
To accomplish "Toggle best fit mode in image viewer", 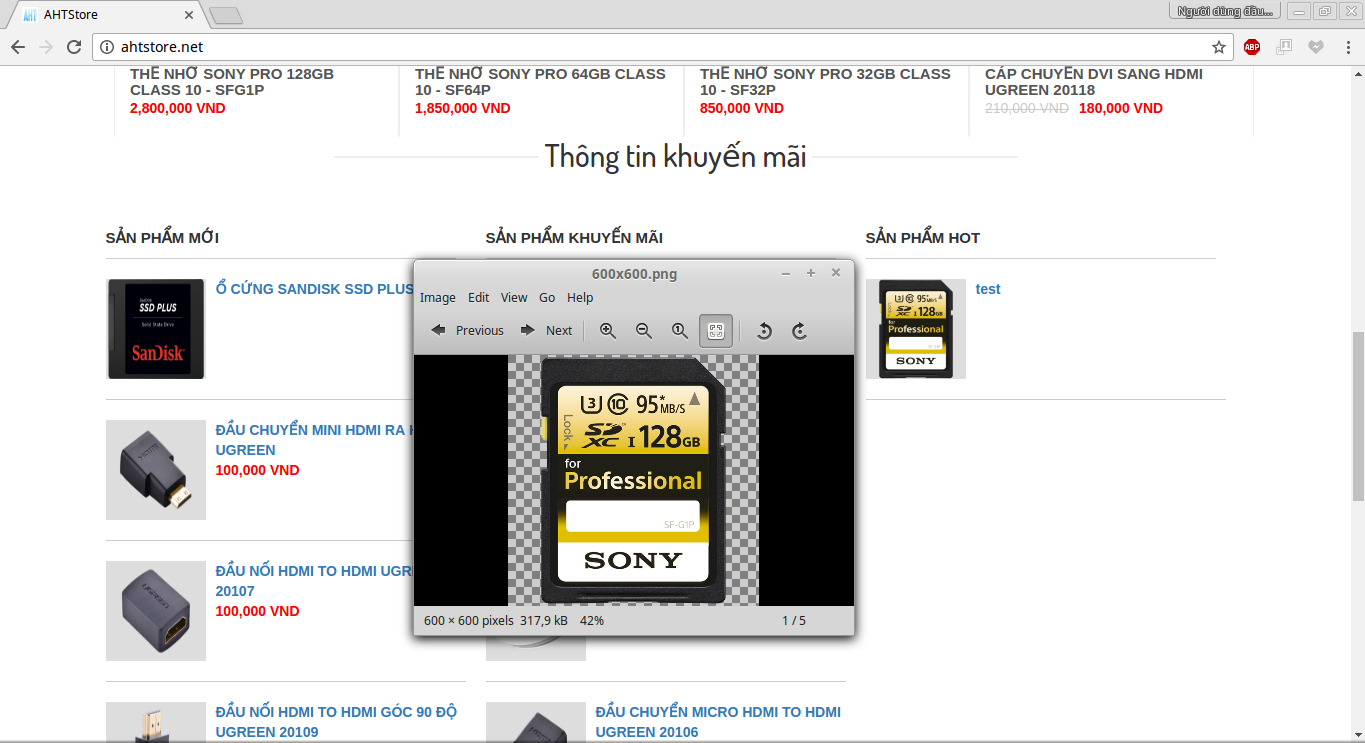I will 716,330.
